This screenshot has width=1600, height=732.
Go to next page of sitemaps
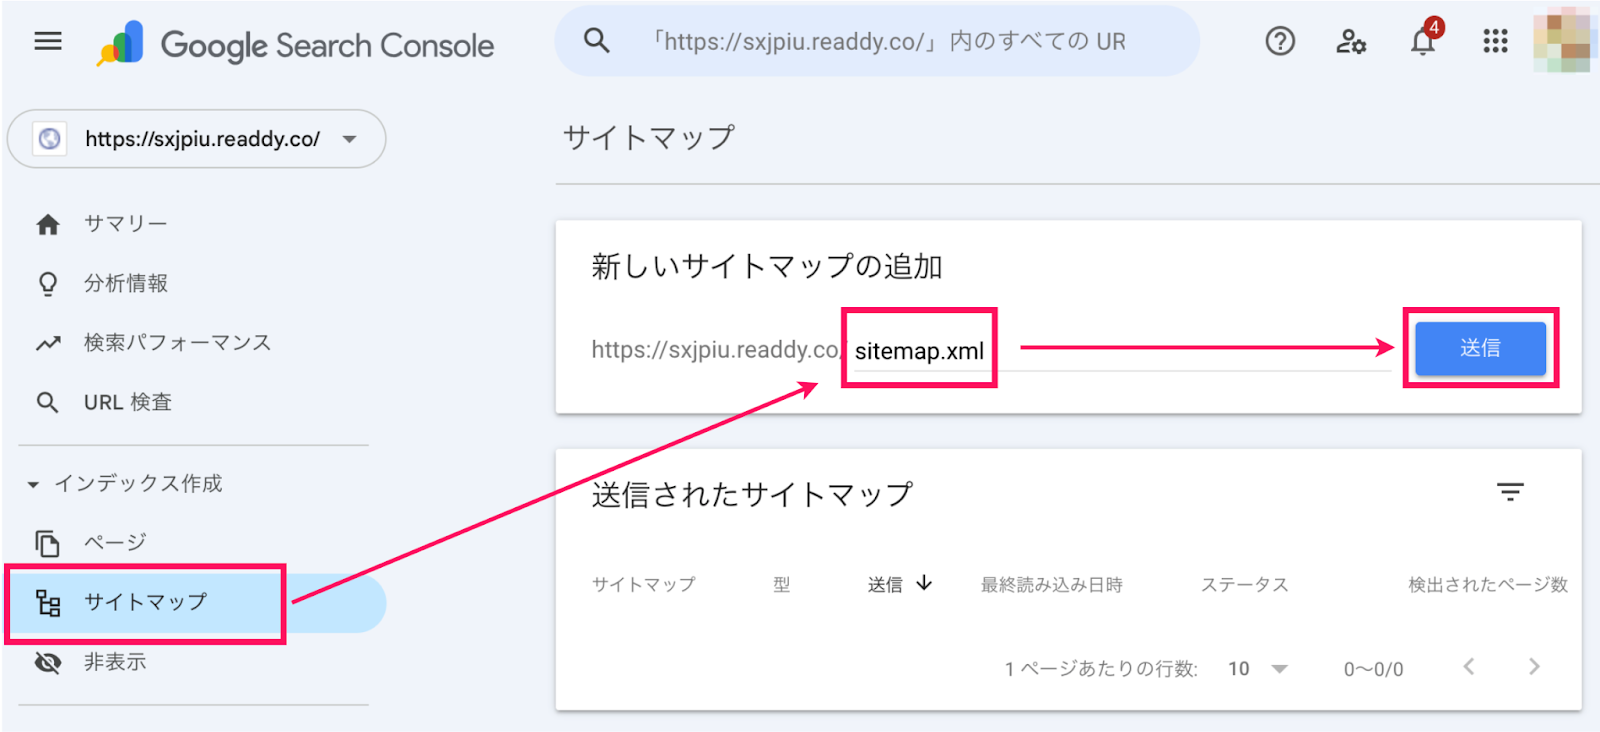pyautogui.click(x=1534, y=667)
